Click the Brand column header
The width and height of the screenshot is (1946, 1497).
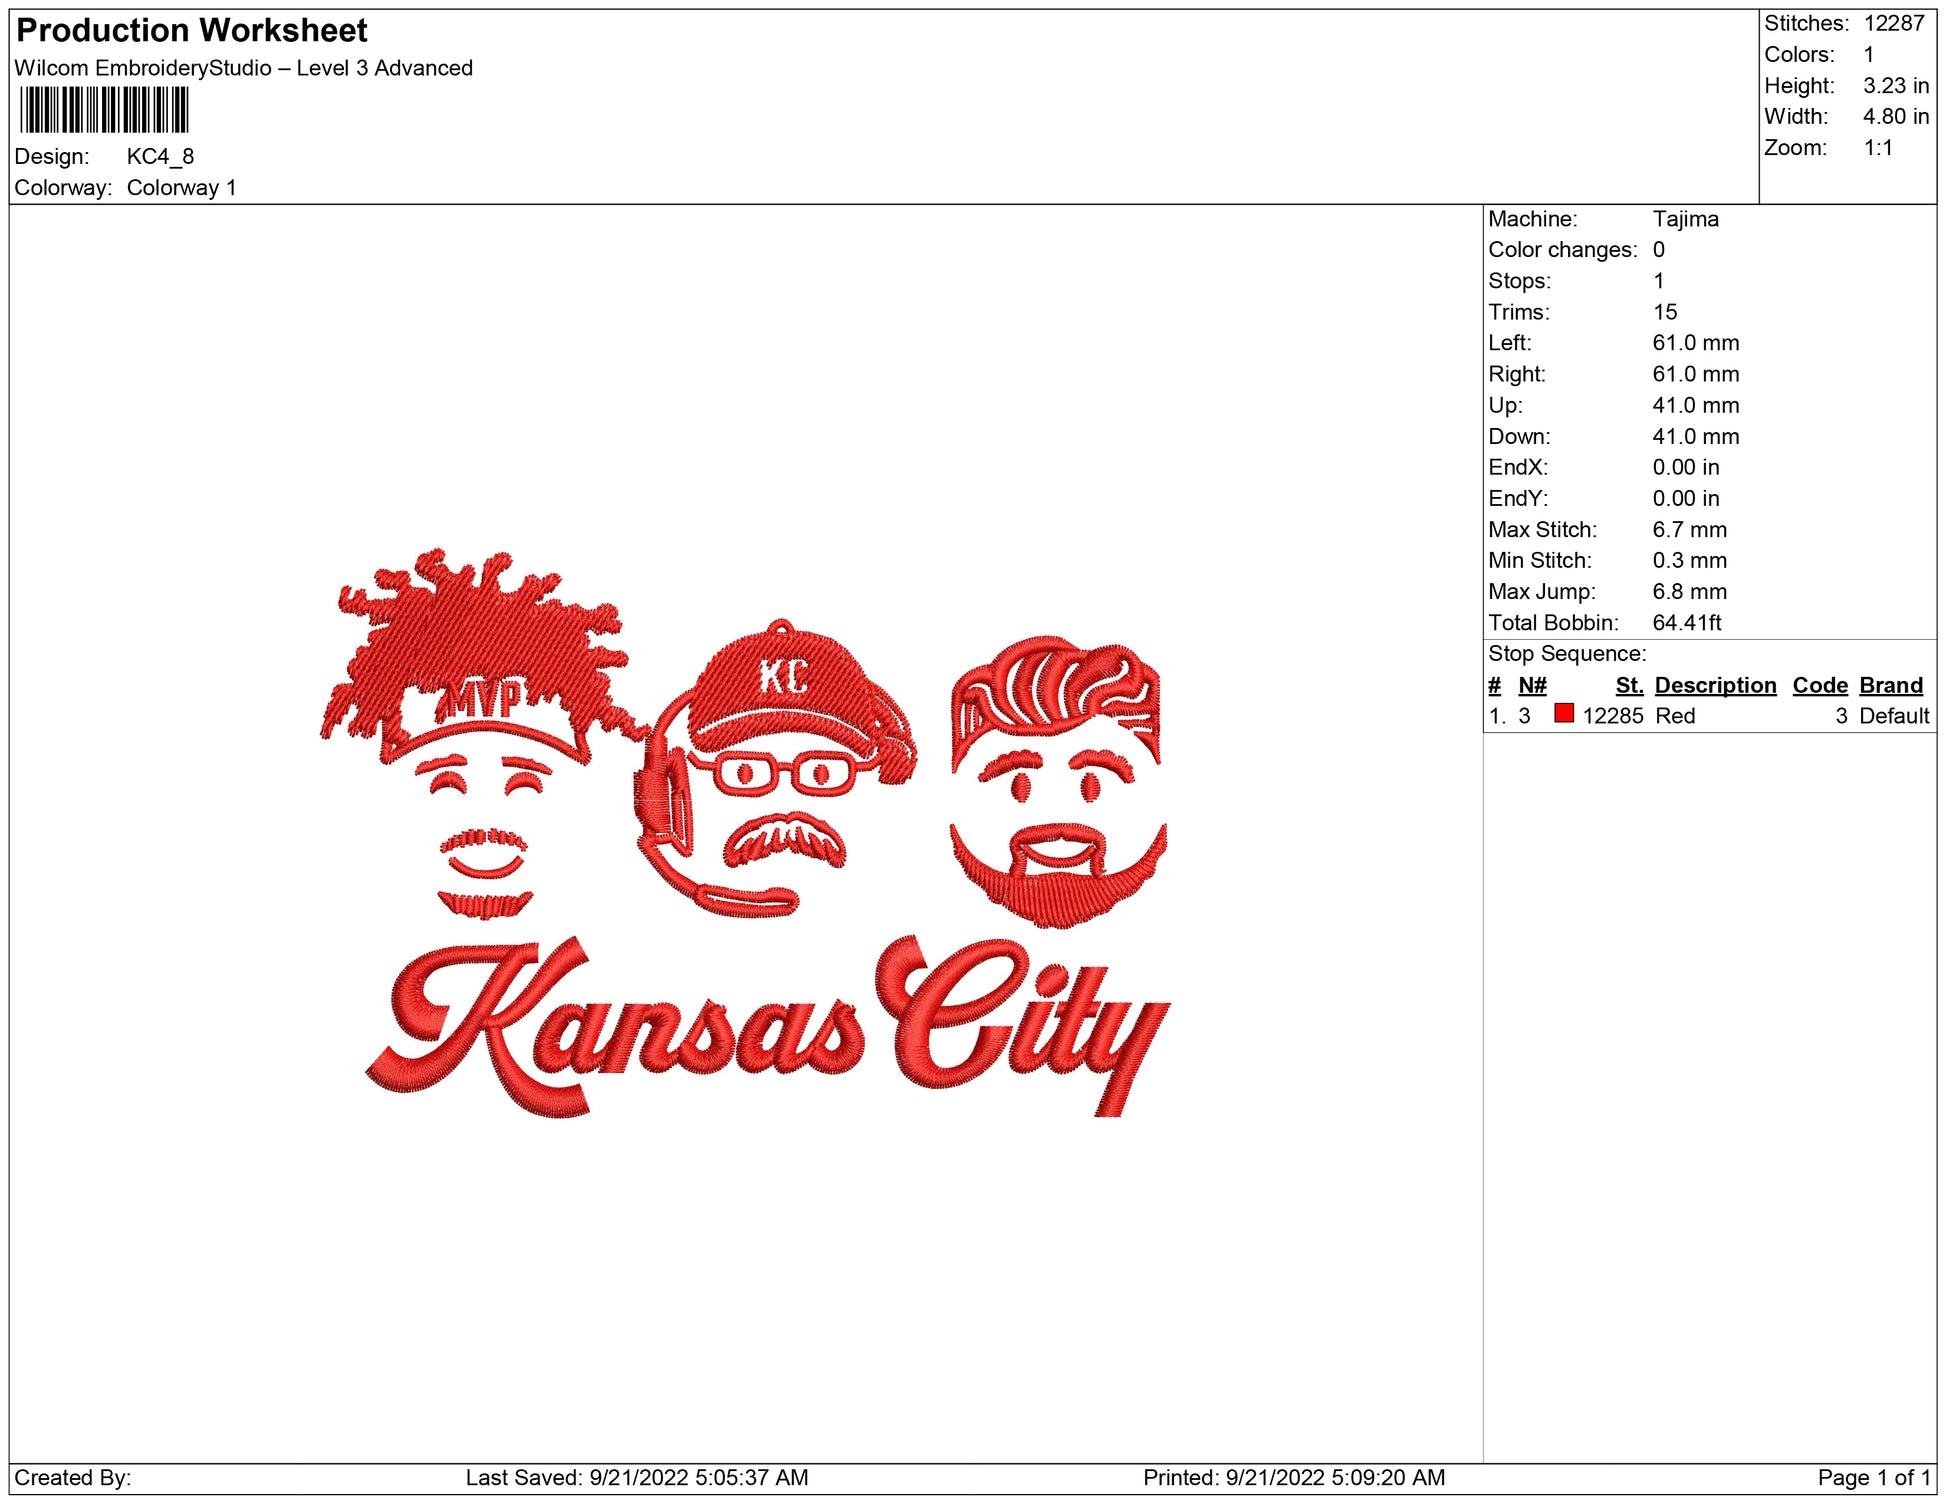(1891, 685)
